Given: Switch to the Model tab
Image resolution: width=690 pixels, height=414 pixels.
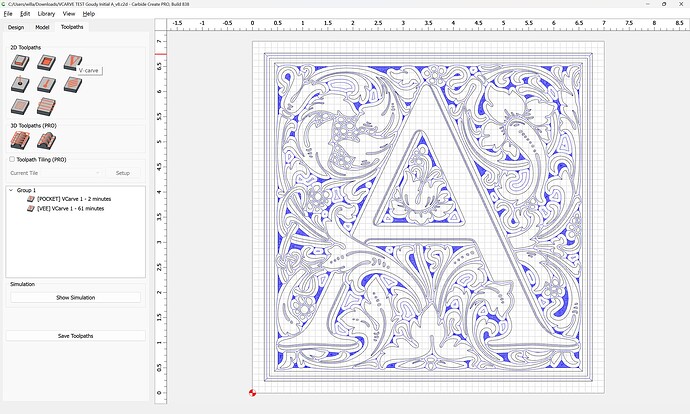Looking at the screenshot, I should [x=42, y=27].
